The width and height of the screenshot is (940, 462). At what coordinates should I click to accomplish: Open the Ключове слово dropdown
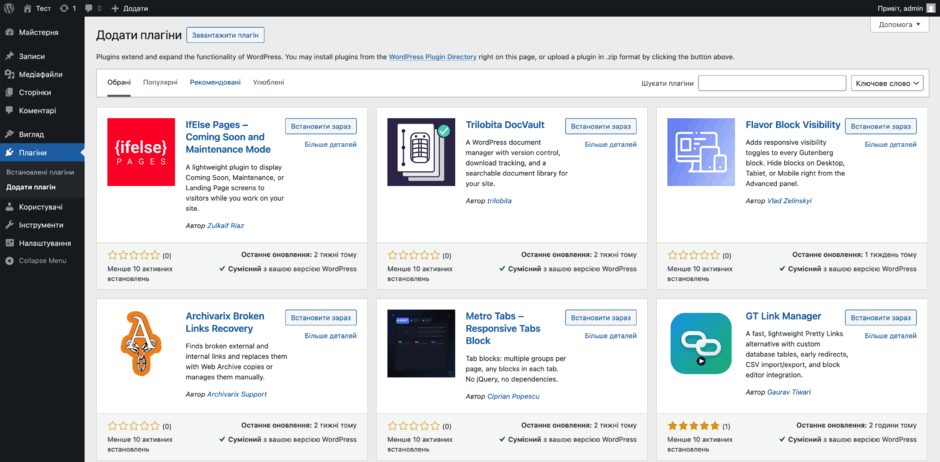pyautogui.click(x=887, y=83)
